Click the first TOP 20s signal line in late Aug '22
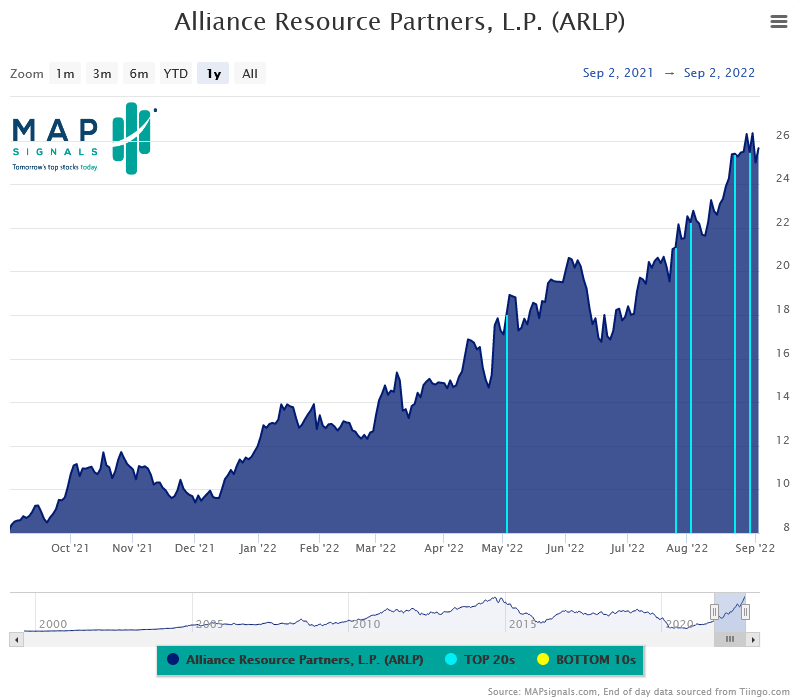Image resolution: width=800 pixels, height=700 pixels. tap(735, 344)
